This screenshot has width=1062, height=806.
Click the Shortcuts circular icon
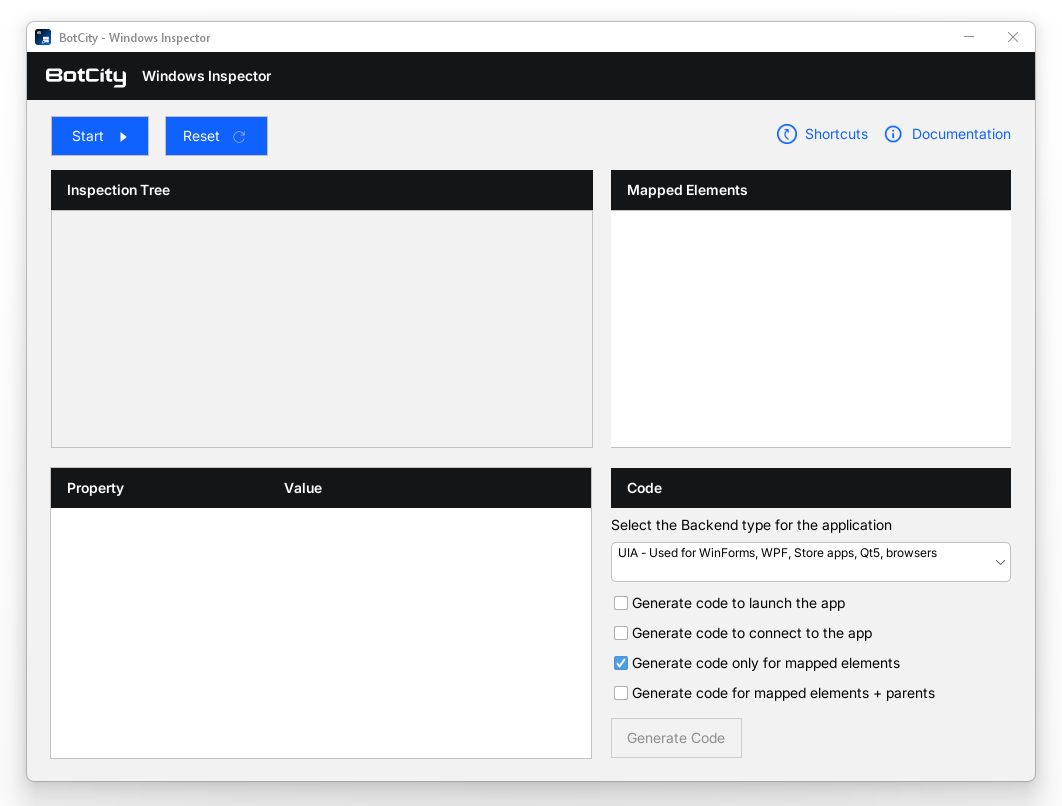pyautogui.click(x=787, y=134)
